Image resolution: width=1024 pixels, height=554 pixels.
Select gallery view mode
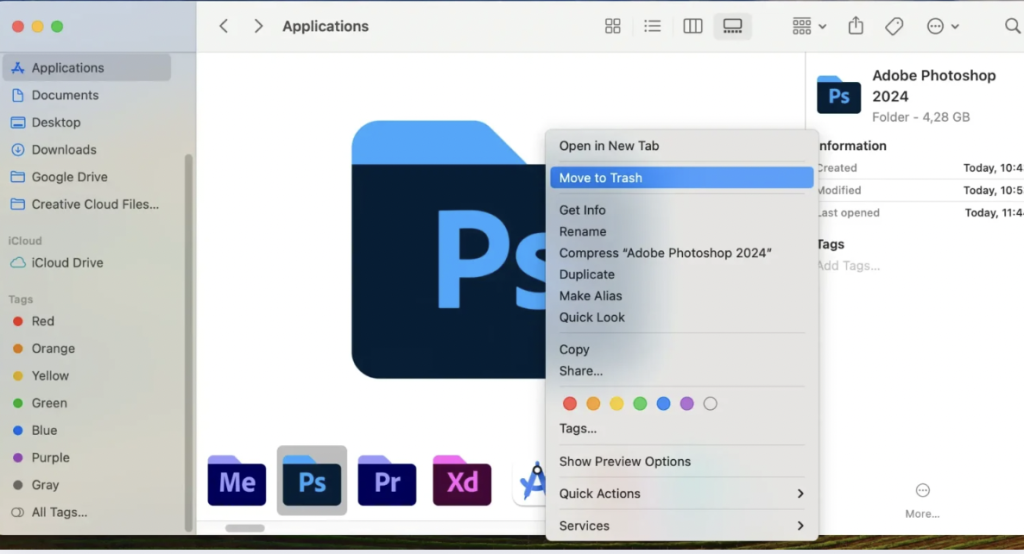click(x=732, y=27)
